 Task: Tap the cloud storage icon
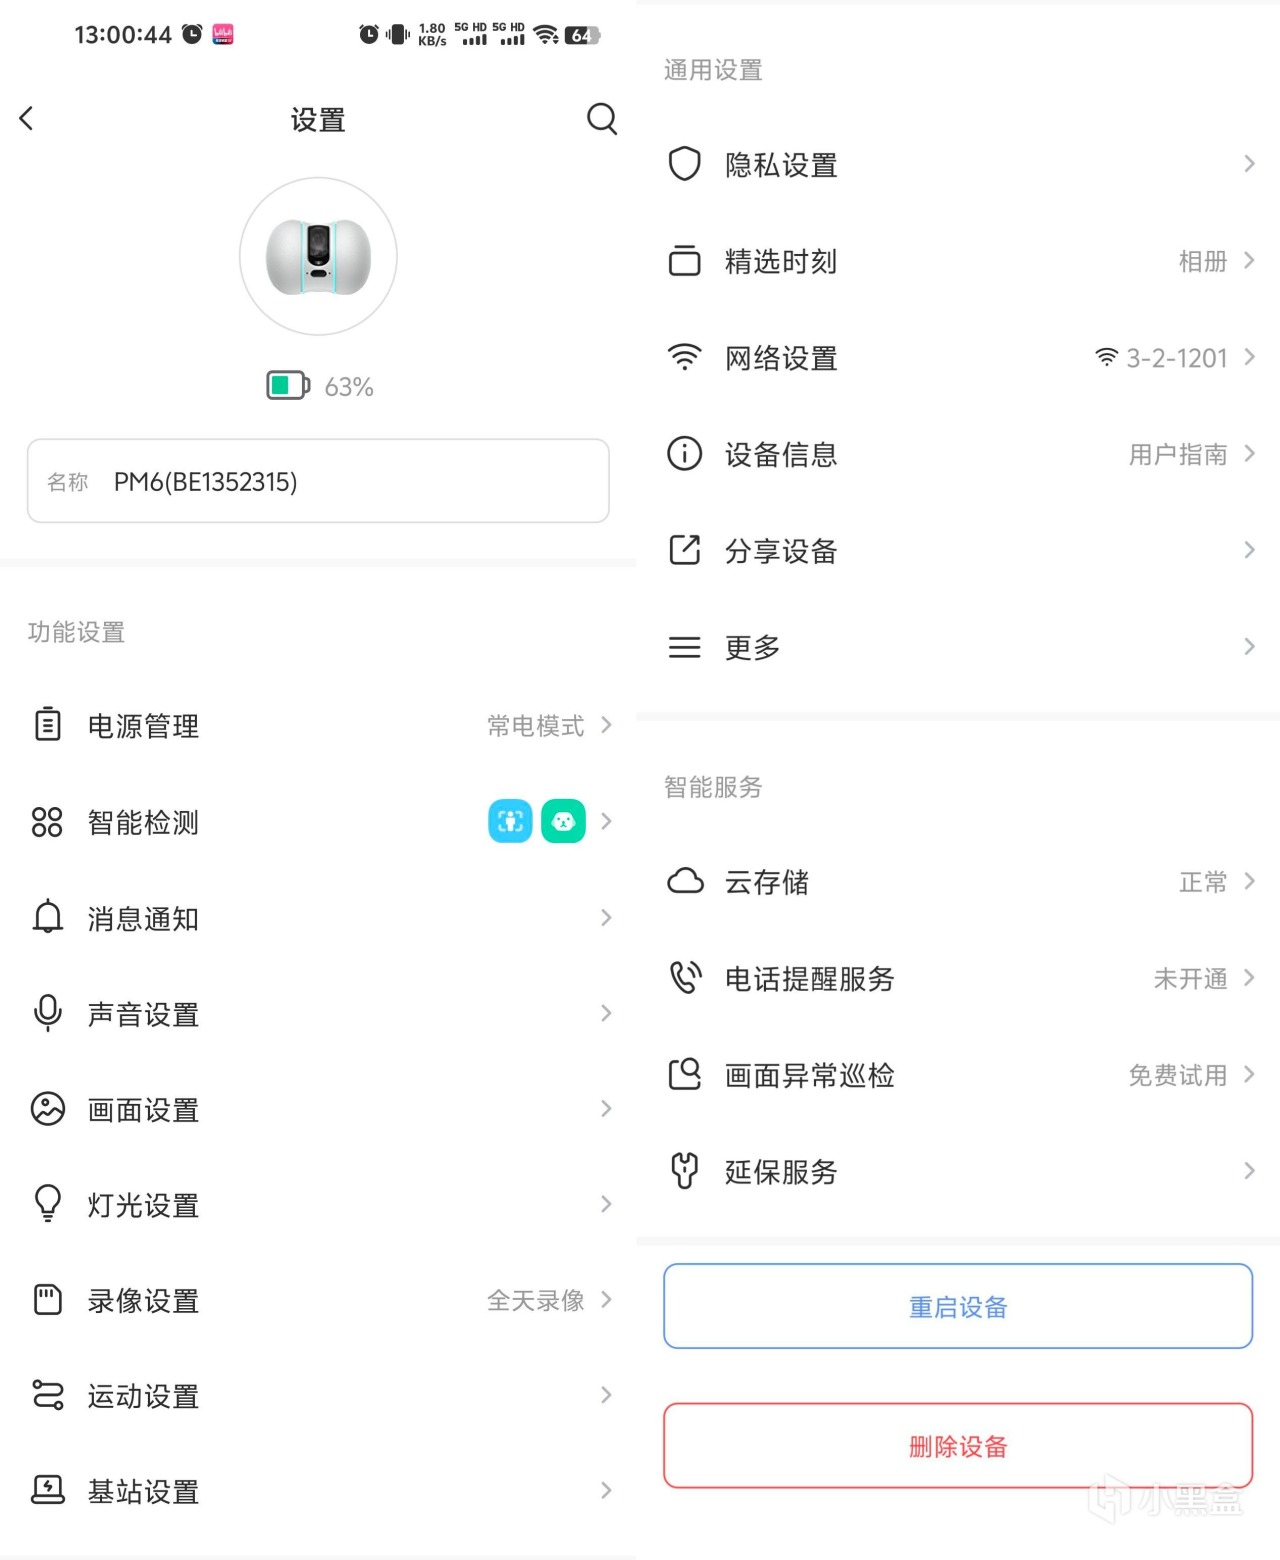[x=684, y=881]
